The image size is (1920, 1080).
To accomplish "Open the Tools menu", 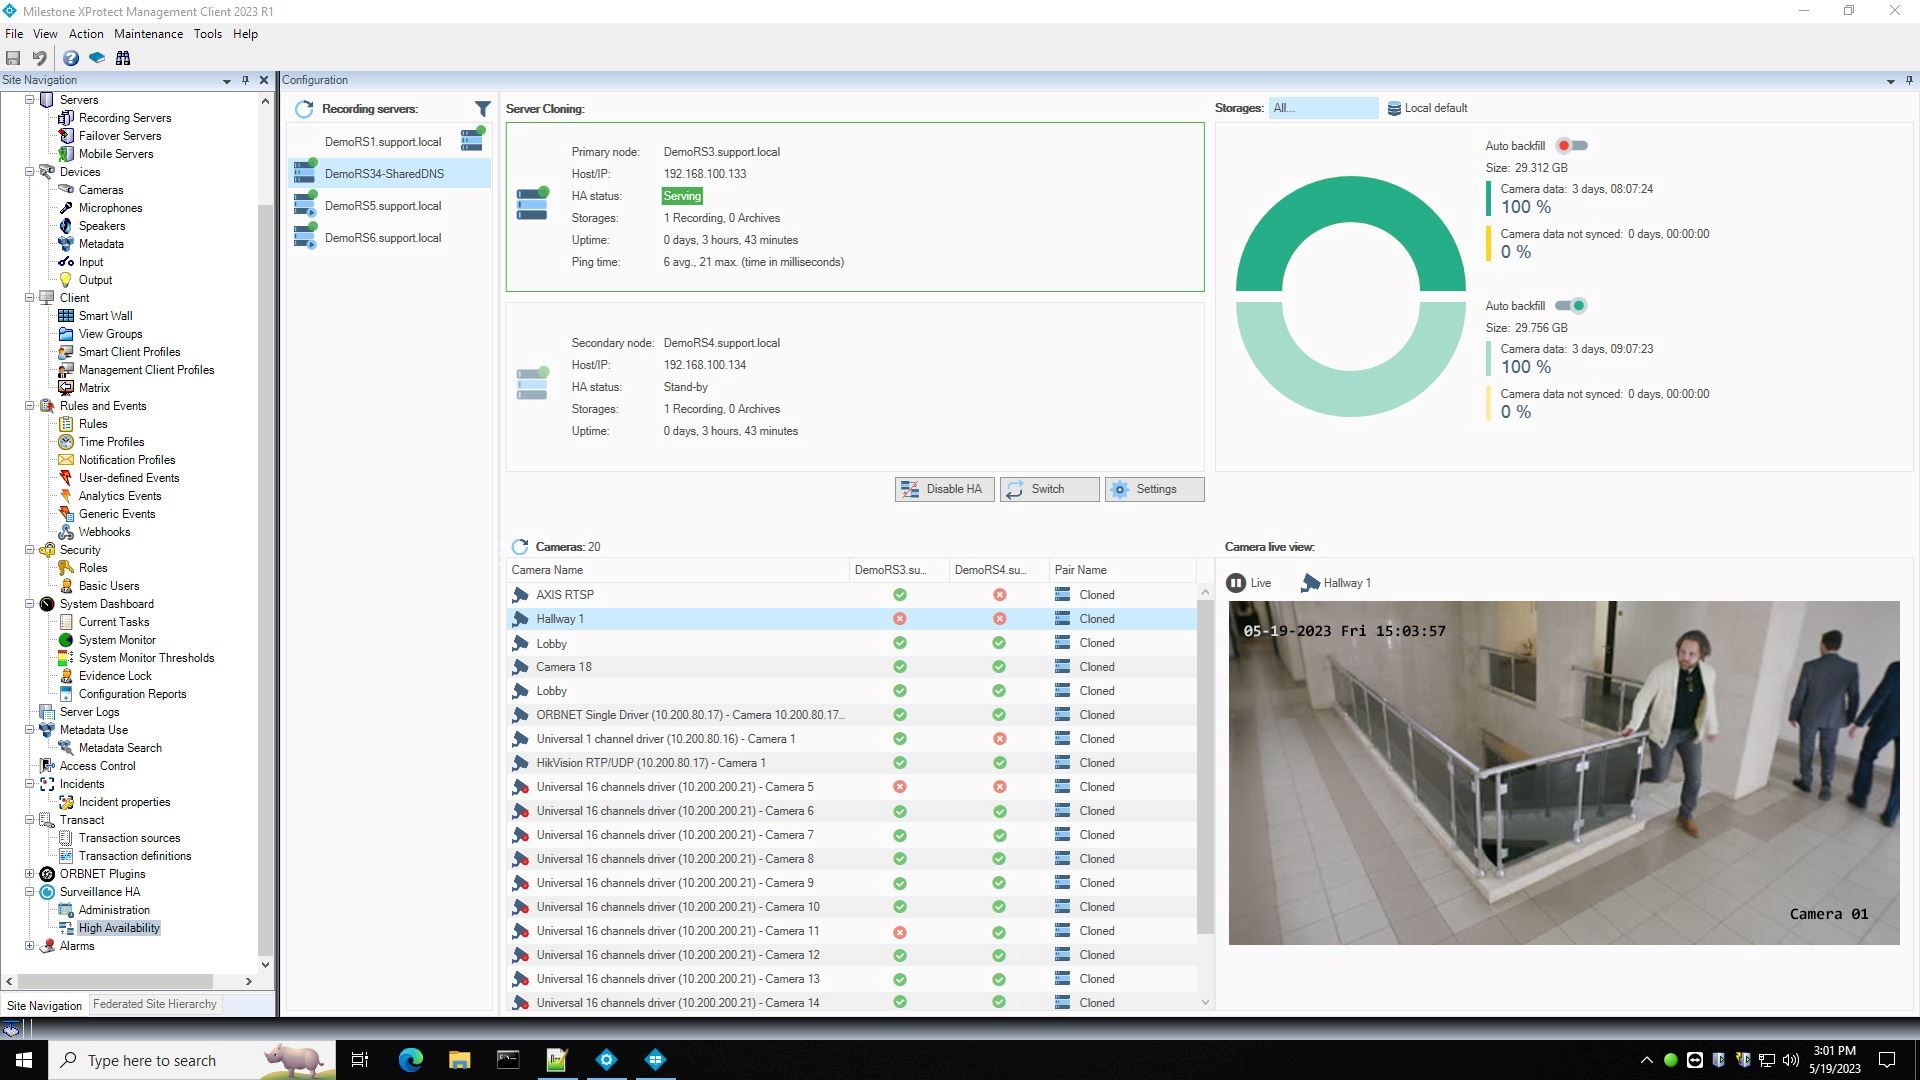I will click(208, 34).
